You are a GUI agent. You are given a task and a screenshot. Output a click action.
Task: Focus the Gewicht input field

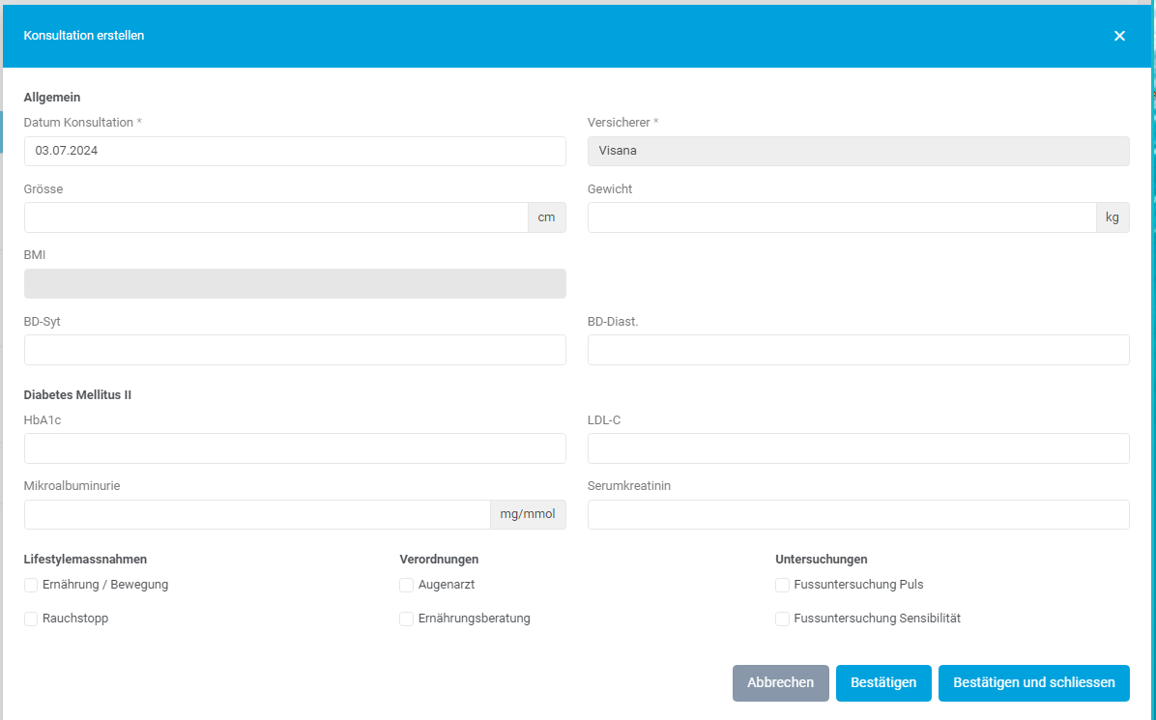pyautogui.click(x=841, y=217)
